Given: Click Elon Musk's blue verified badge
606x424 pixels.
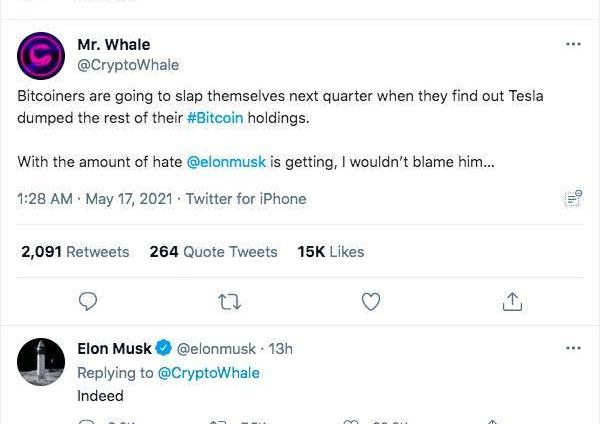Looking at the screenshot, I should point(165,349).
